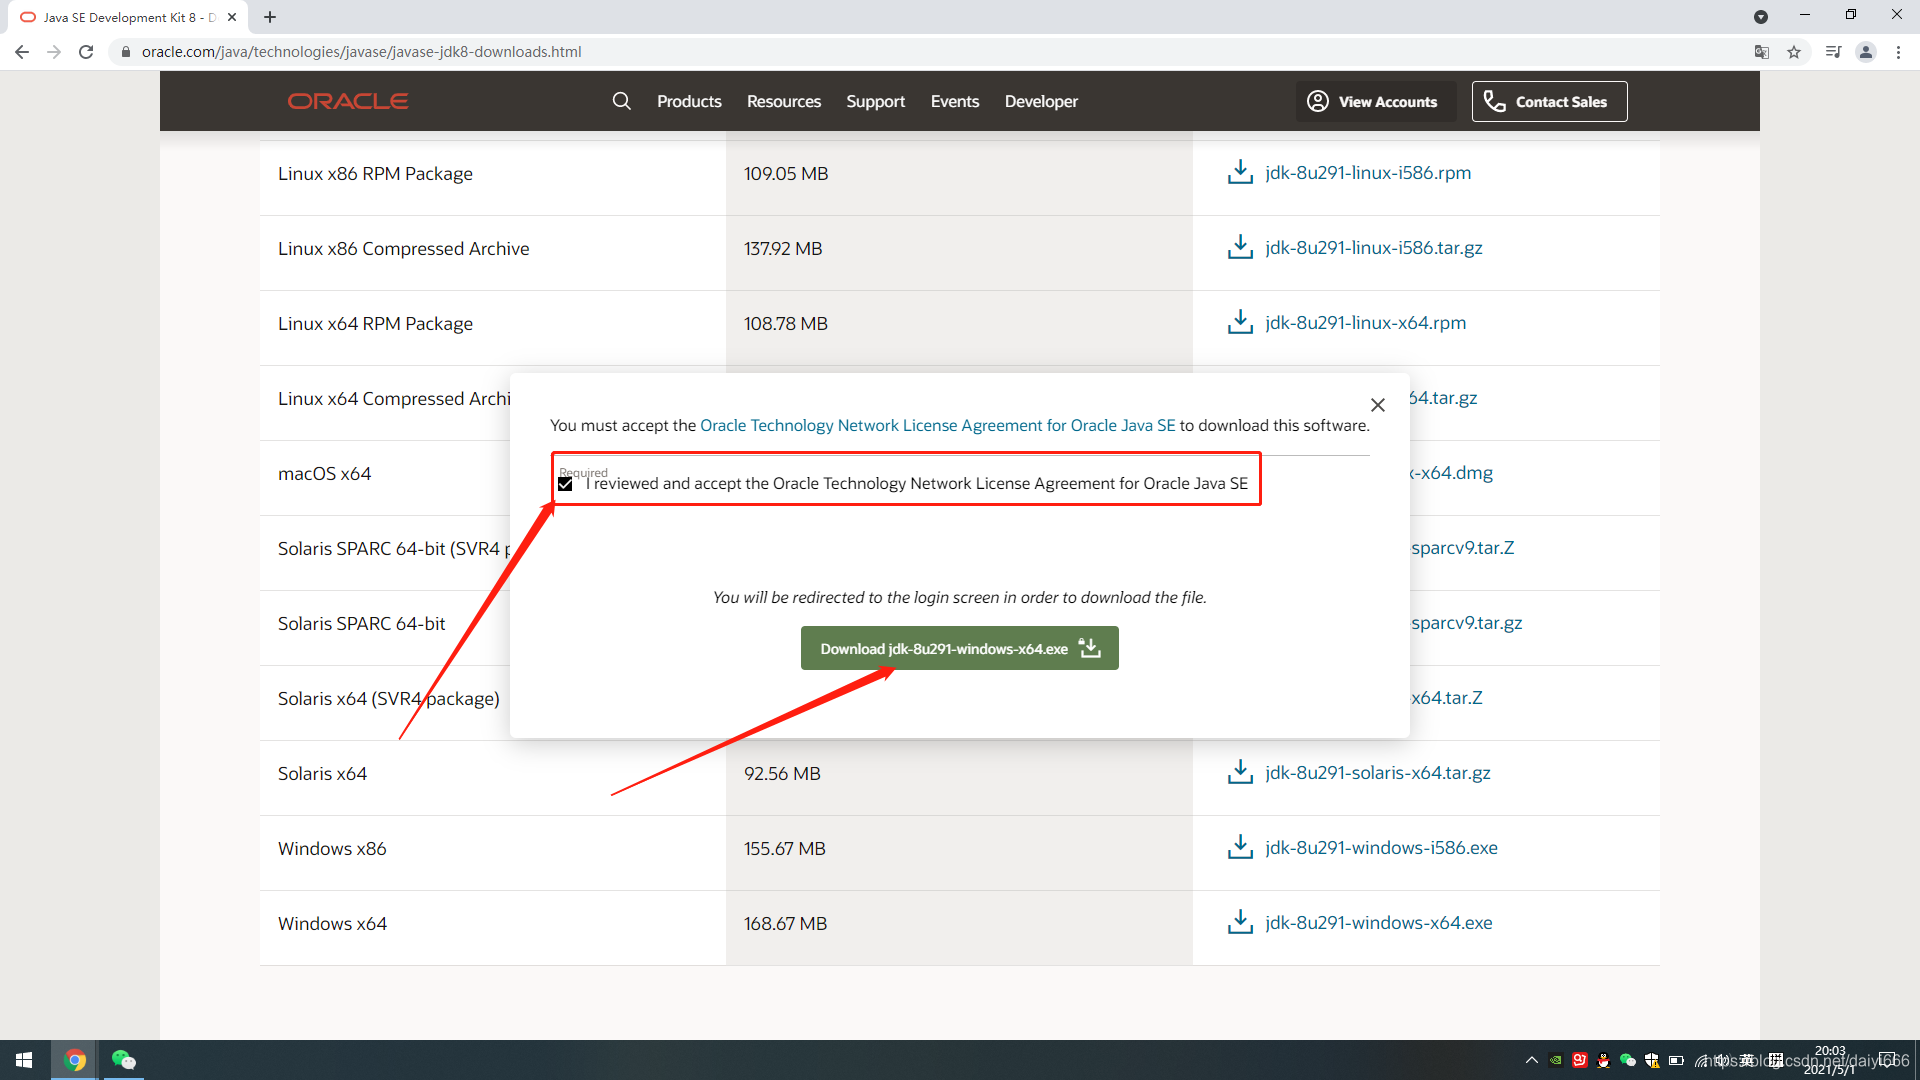The image size is (1920, 1080).
Task: Click the green Download jdk-8u291-windows-x64.exe button
Action: (x=959, y=648)
